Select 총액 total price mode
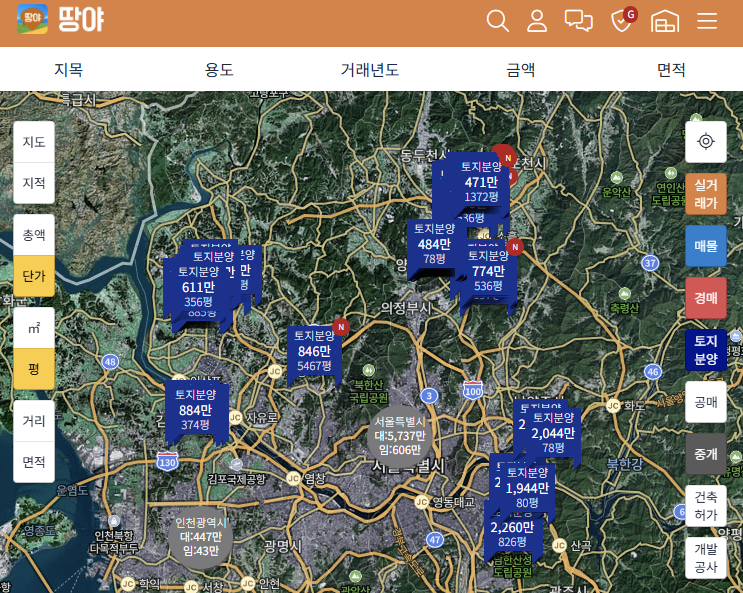The image size is (743, 593). pos(34,235)
